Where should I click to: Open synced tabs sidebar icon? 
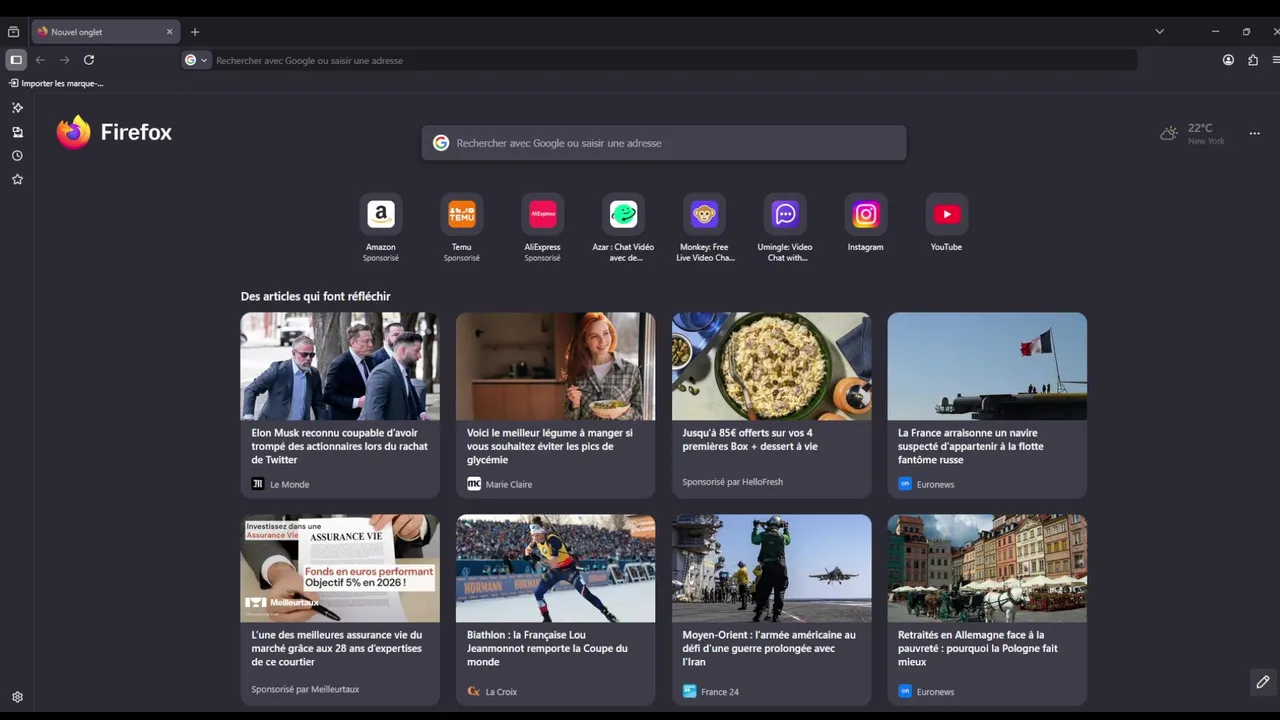tap(17, 132)
